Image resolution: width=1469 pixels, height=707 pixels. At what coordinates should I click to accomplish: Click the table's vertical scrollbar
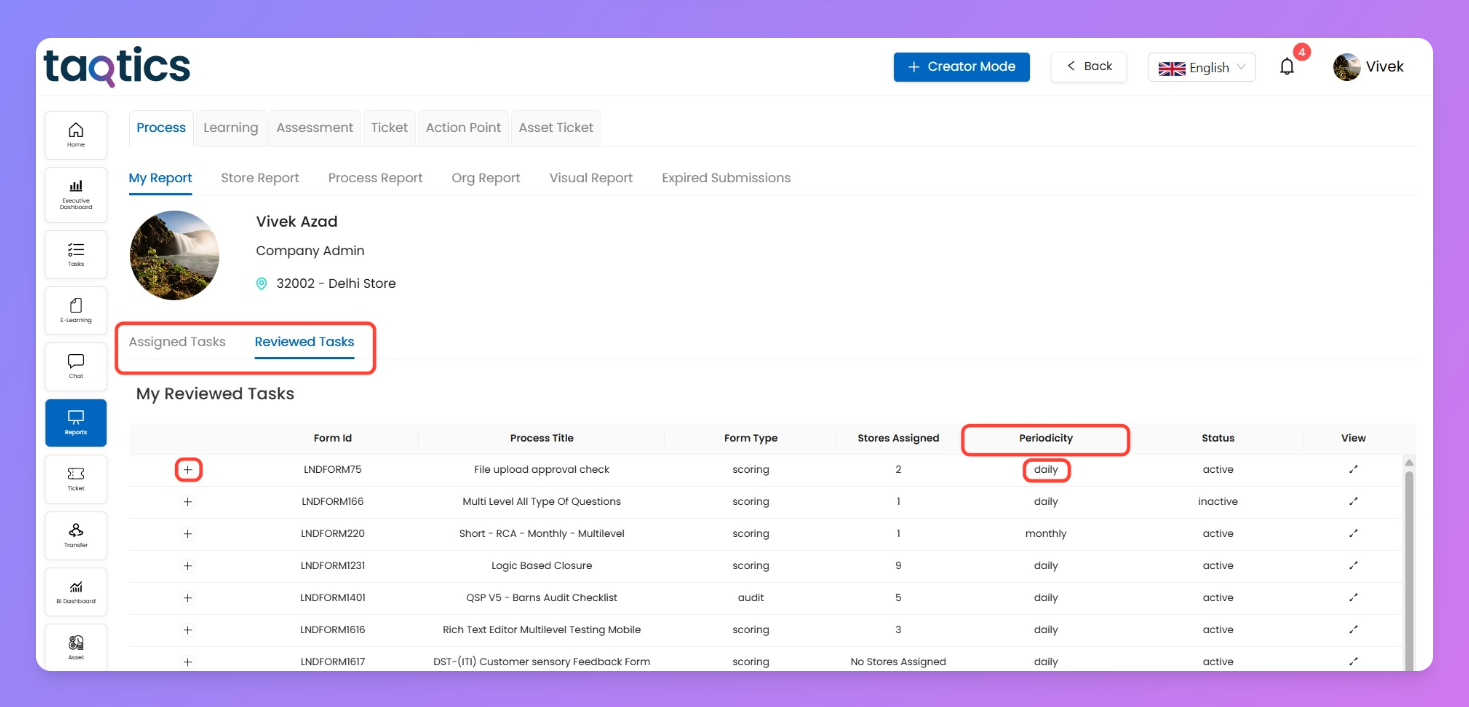tap(1409, 560)
